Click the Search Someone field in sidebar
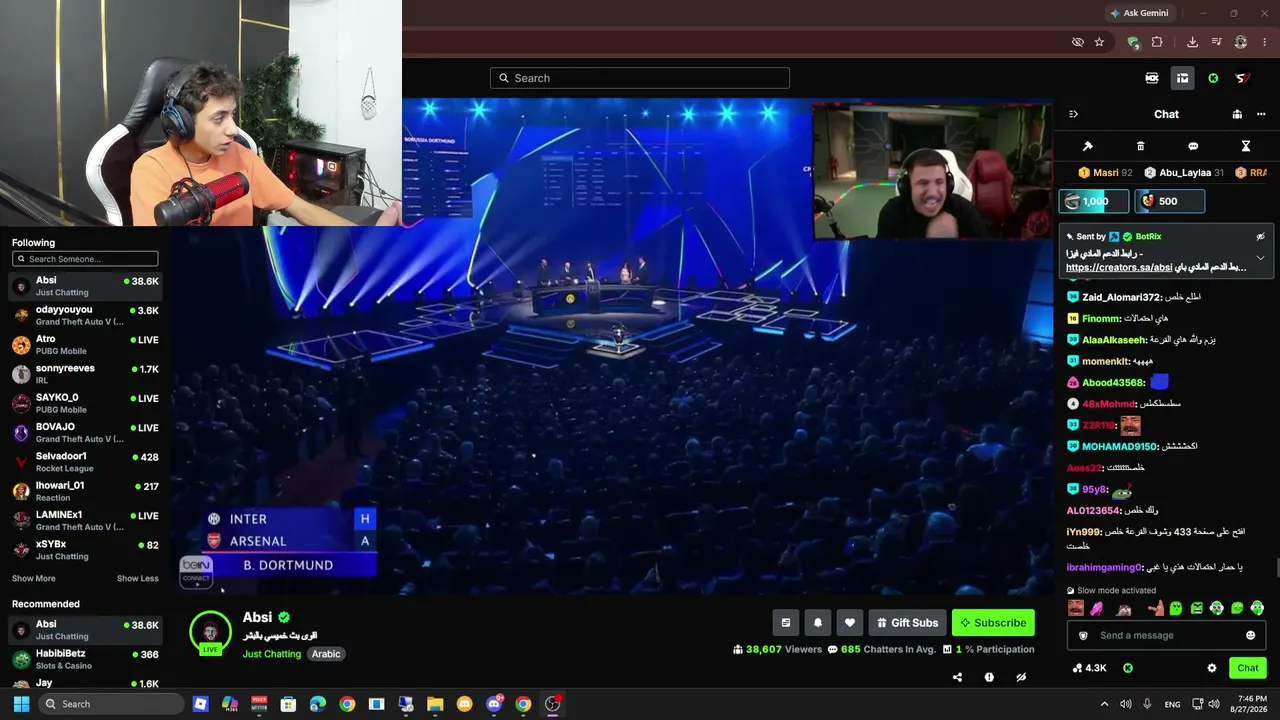Image resolution: width=1280 pixels, height=720 pixels. [85, 259]
